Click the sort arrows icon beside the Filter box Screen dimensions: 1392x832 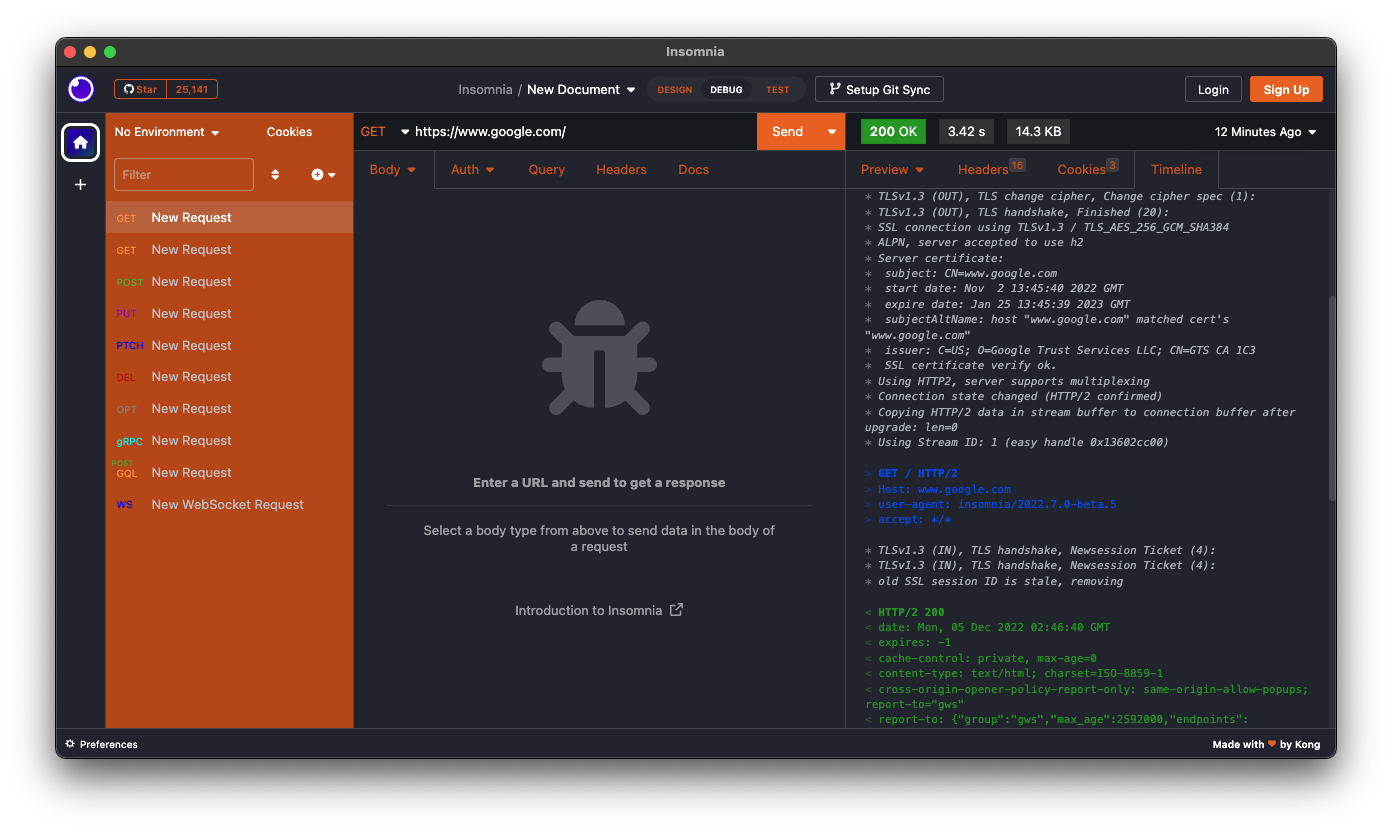coord(275,173)
